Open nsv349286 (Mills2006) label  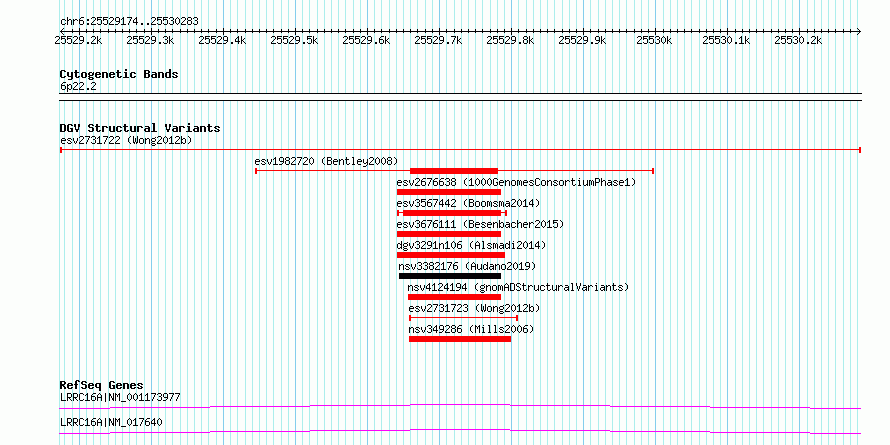click(x=471, y=329)
